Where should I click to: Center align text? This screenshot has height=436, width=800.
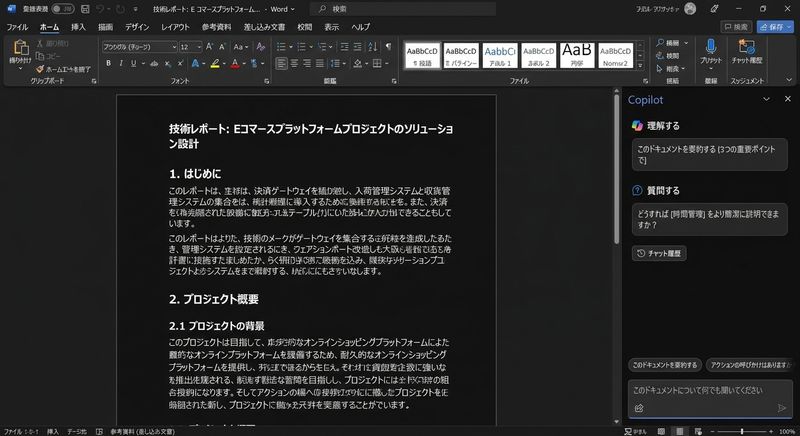point(294,64)
